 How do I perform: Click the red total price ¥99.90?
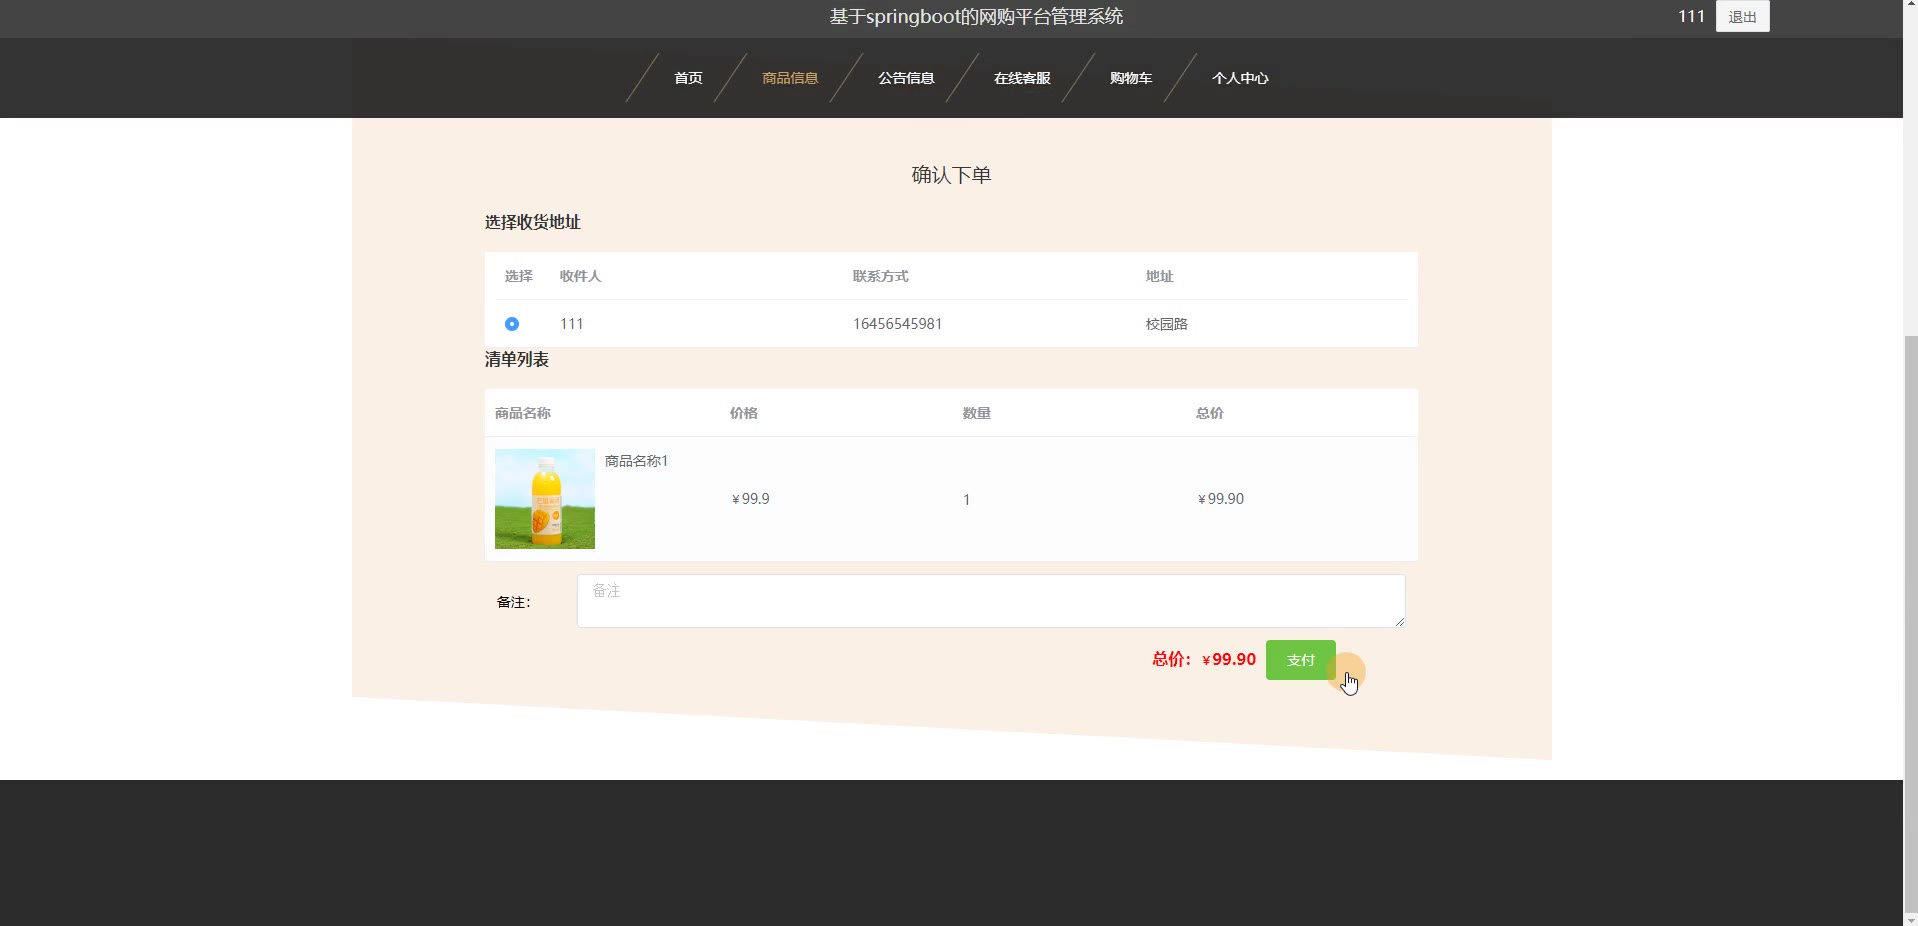(1228, 660)
